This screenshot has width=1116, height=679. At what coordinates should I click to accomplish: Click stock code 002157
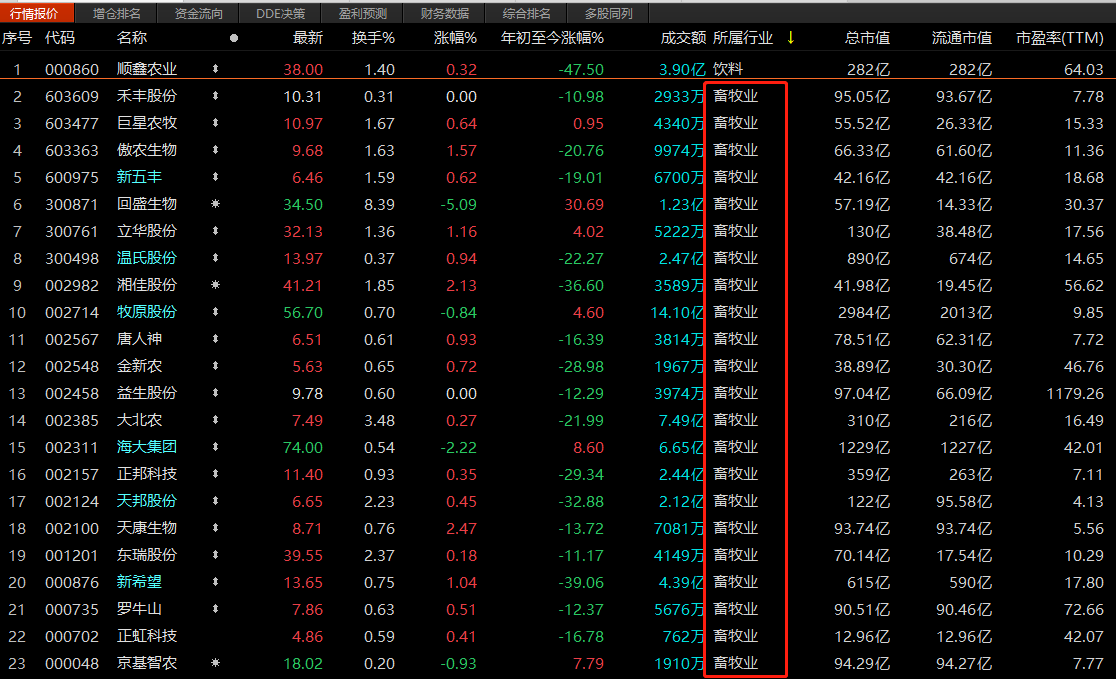72,474
